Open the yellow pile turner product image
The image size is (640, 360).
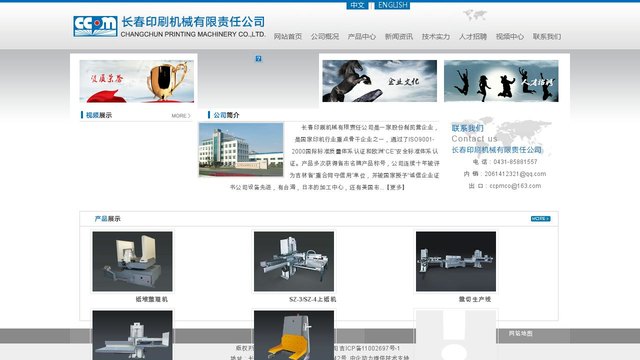tap(294, 335)
